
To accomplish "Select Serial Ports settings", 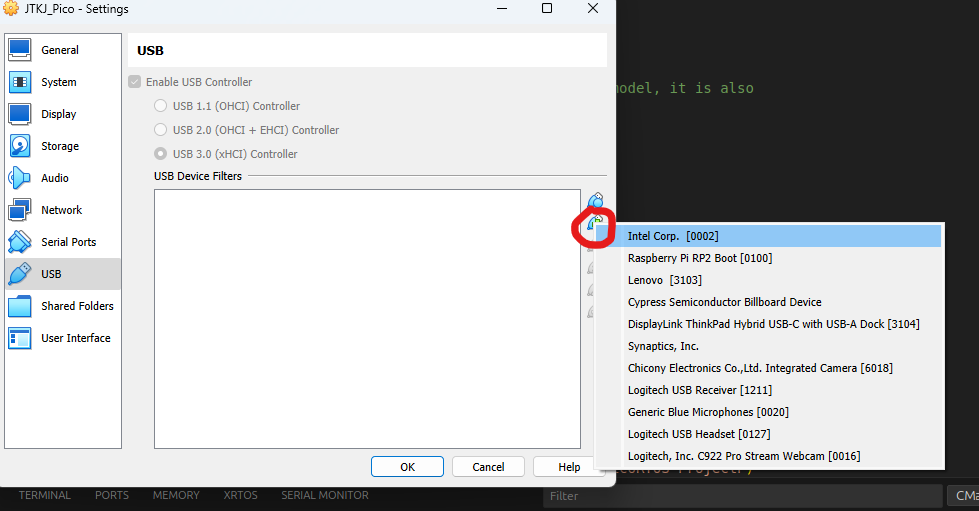I will (63, 242).
